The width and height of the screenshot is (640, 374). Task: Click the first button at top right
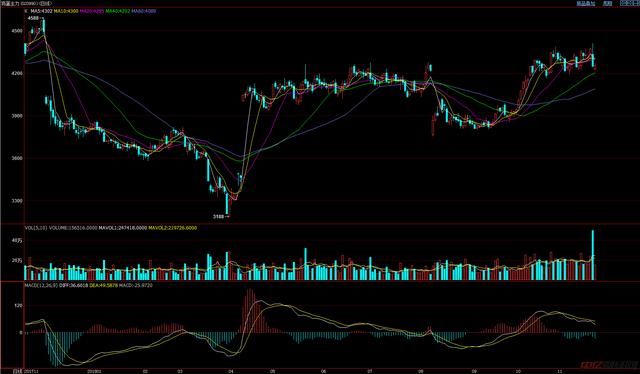pos(586,3)
